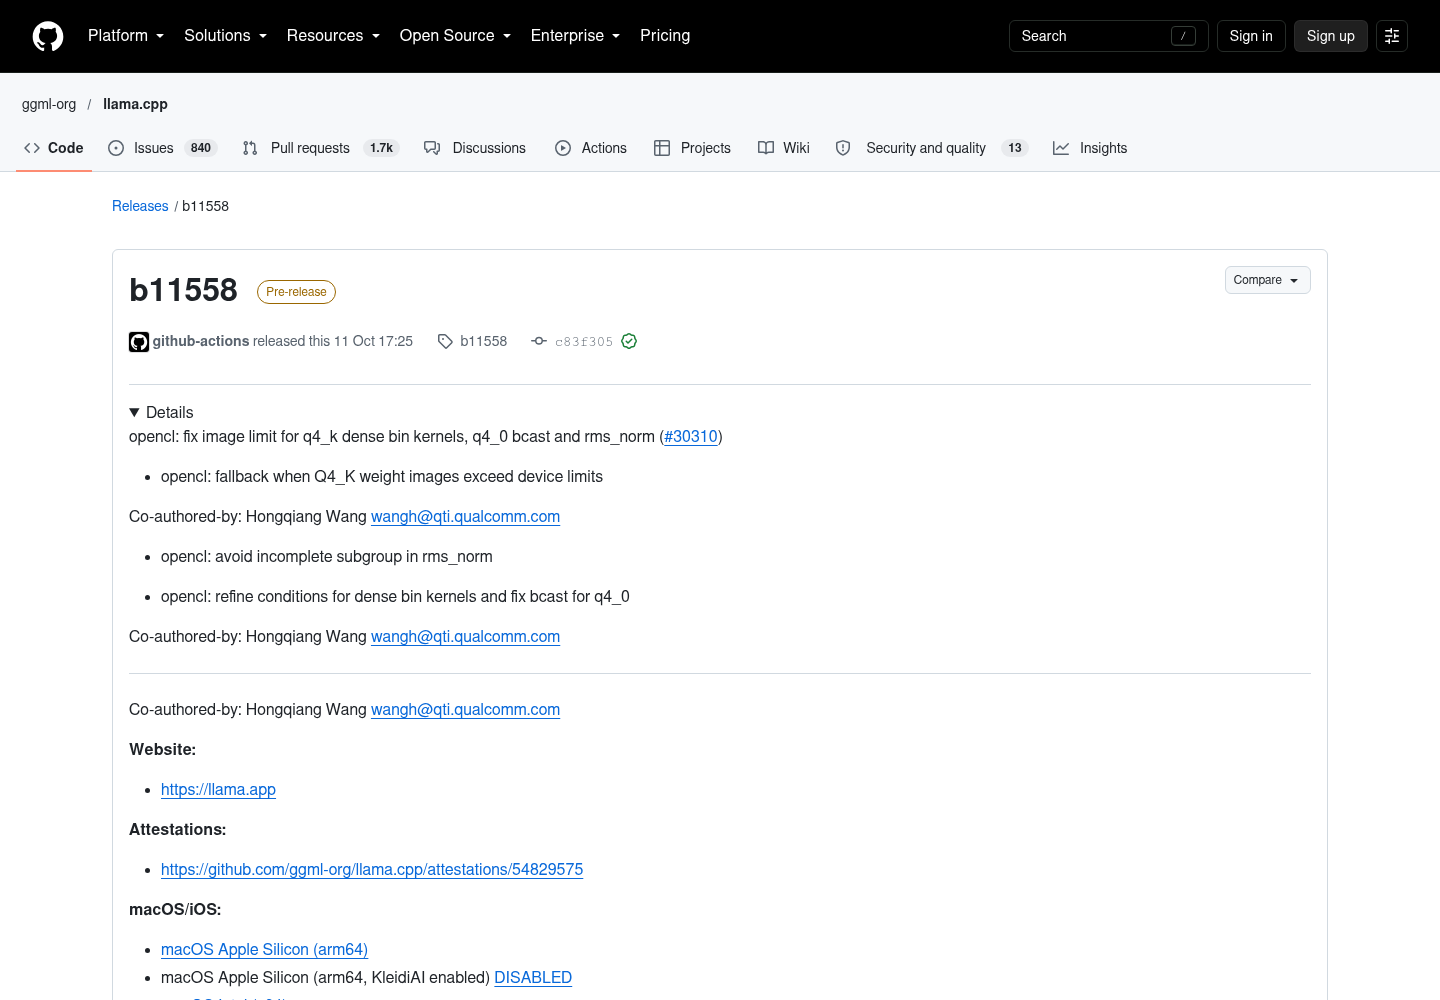This screenshot has height=1000, width=1440.
Task: Open the github-actions author link
Action: coord(201,341)
